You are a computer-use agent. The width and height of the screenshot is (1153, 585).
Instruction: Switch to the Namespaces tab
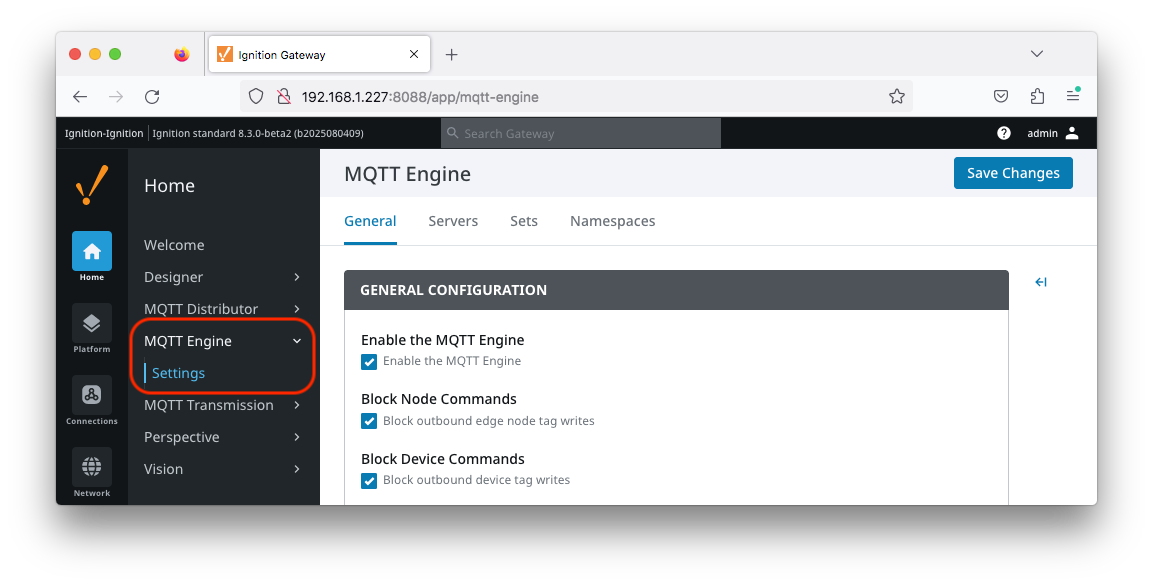(613, 221)
